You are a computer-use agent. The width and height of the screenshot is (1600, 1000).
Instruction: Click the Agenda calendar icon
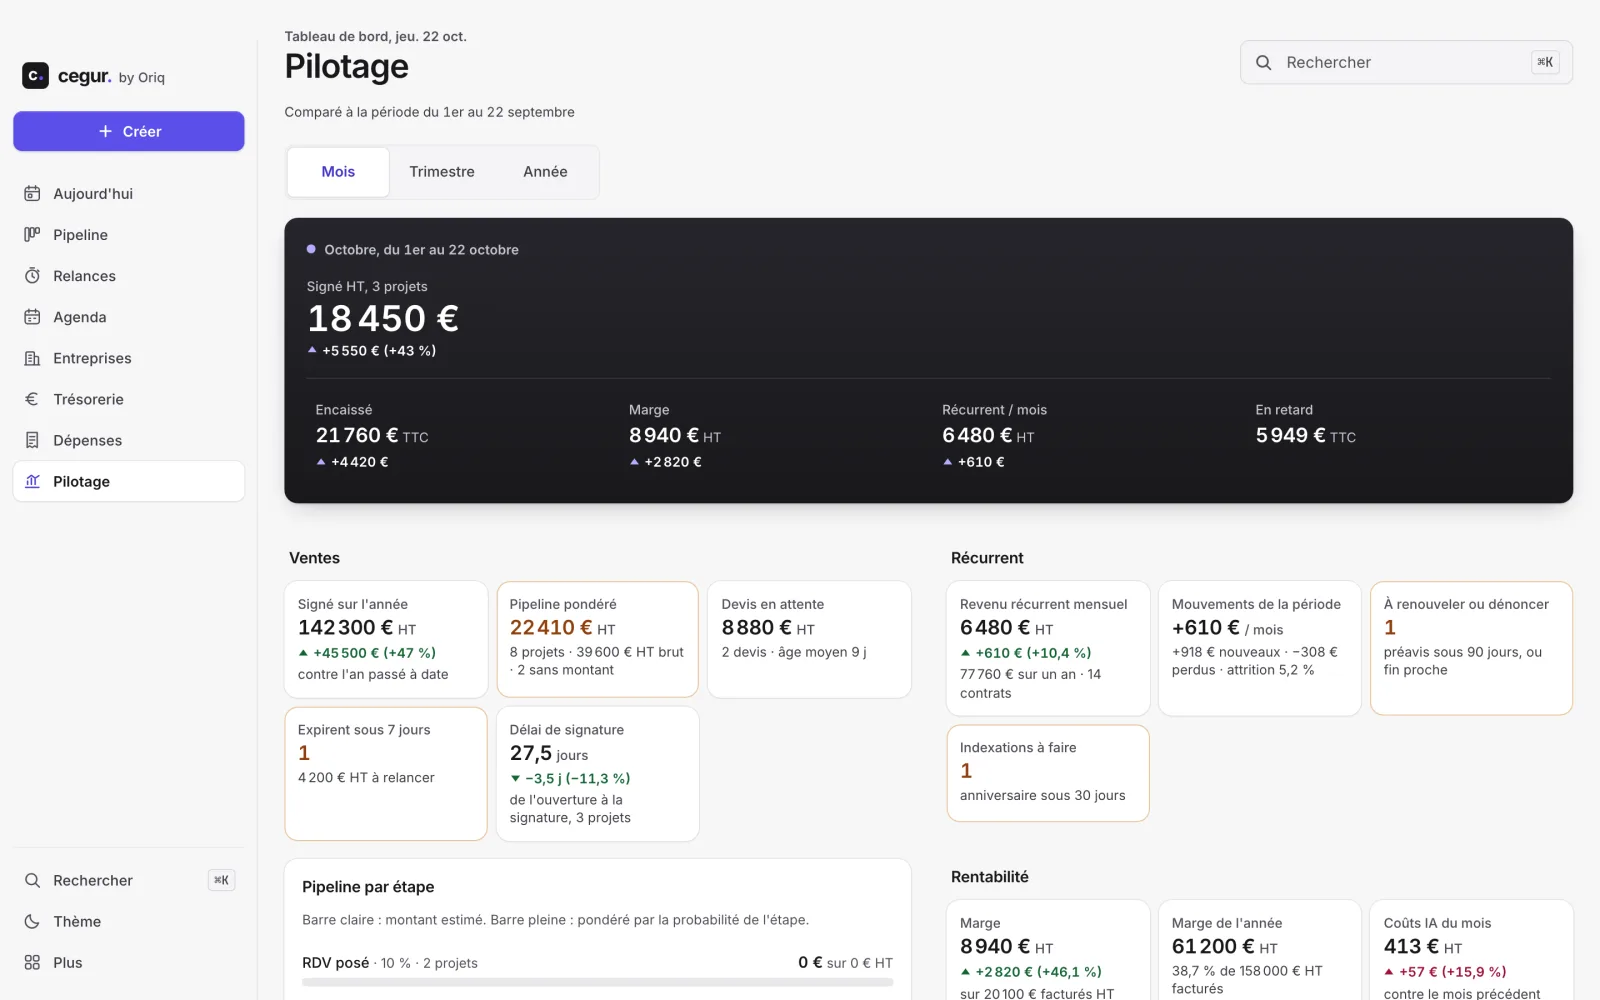pyautogui.click(x=32, y=317)
